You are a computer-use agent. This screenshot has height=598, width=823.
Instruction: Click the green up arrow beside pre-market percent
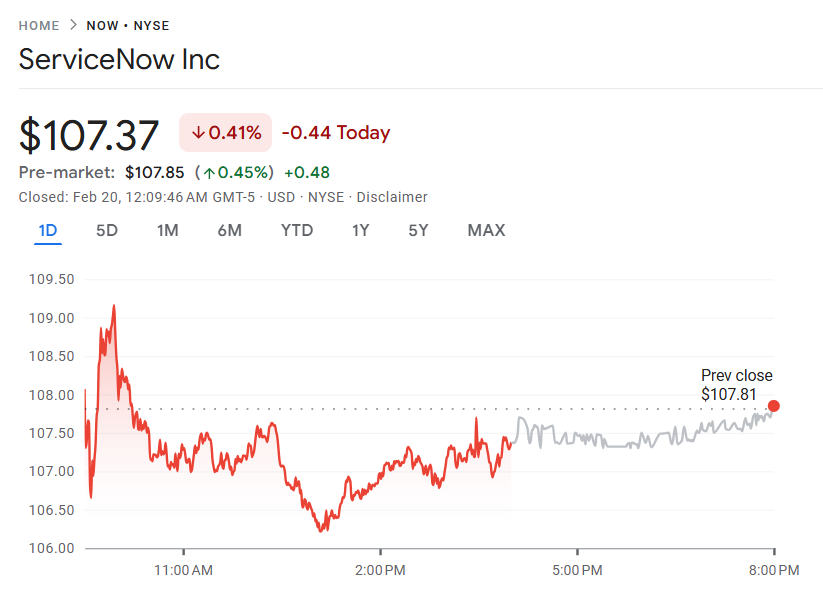pyautogui.click(x=209, y=172)
